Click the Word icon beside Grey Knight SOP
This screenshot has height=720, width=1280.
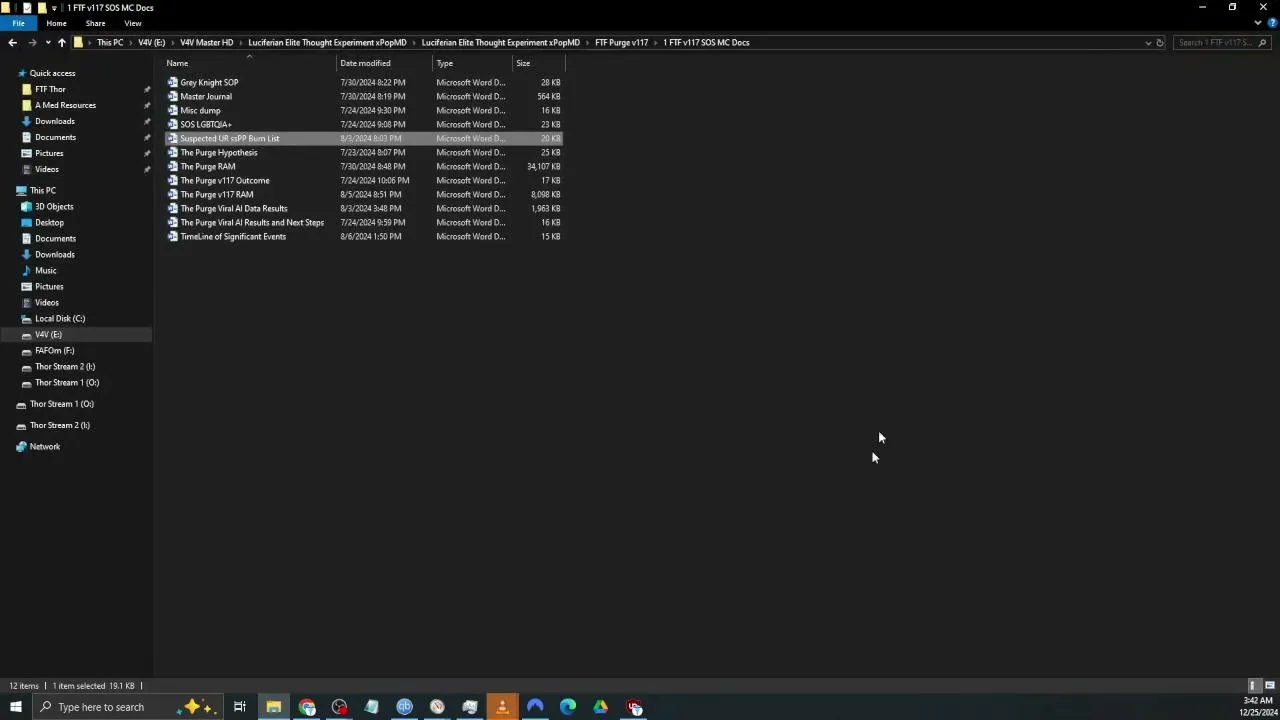pos(173,83)
